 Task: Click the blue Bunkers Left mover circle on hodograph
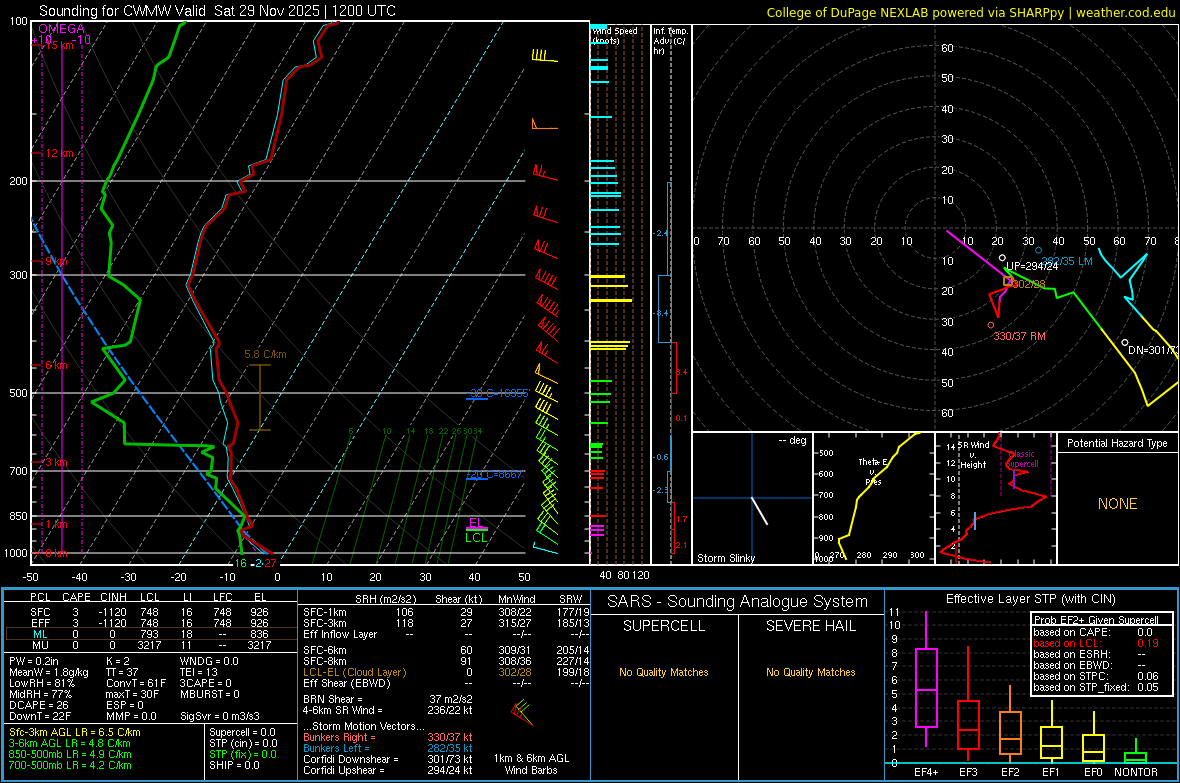[1039, 251]
